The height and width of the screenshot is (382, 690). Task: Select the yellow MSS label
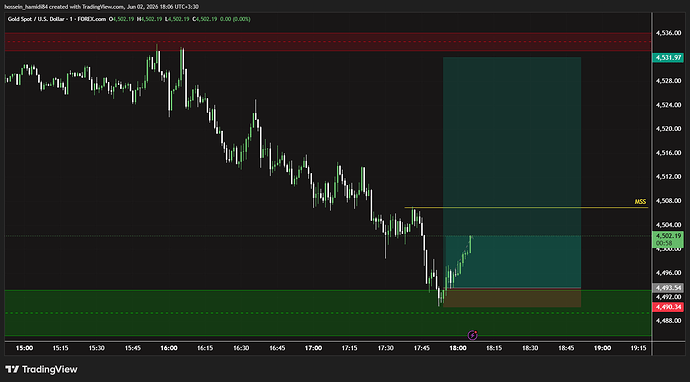[640, 202]
